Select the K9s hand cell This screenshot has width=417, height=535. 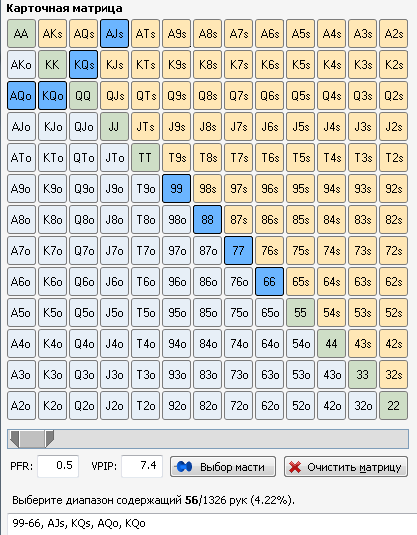(176, 64)
